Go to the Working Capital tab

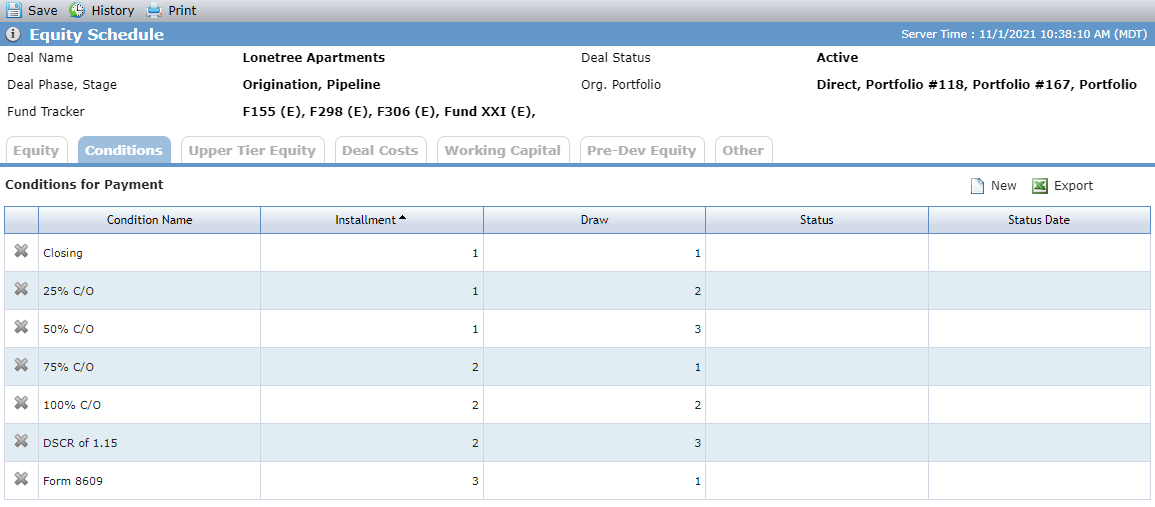point(503,150)
